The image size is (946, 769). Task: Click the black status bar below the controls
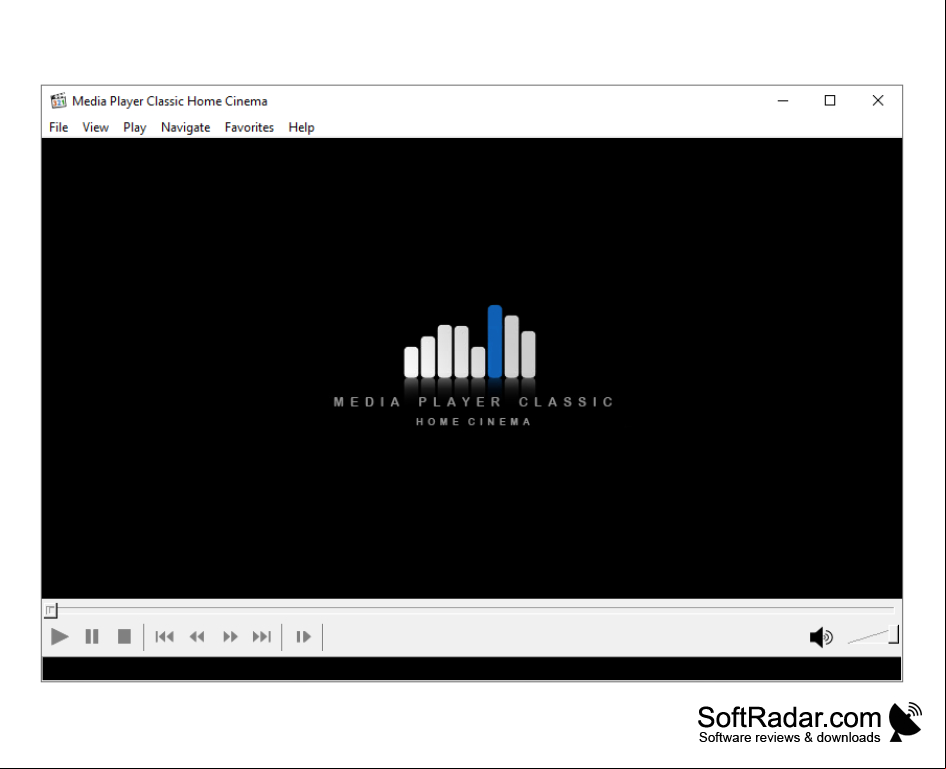(x=472, y=669)
